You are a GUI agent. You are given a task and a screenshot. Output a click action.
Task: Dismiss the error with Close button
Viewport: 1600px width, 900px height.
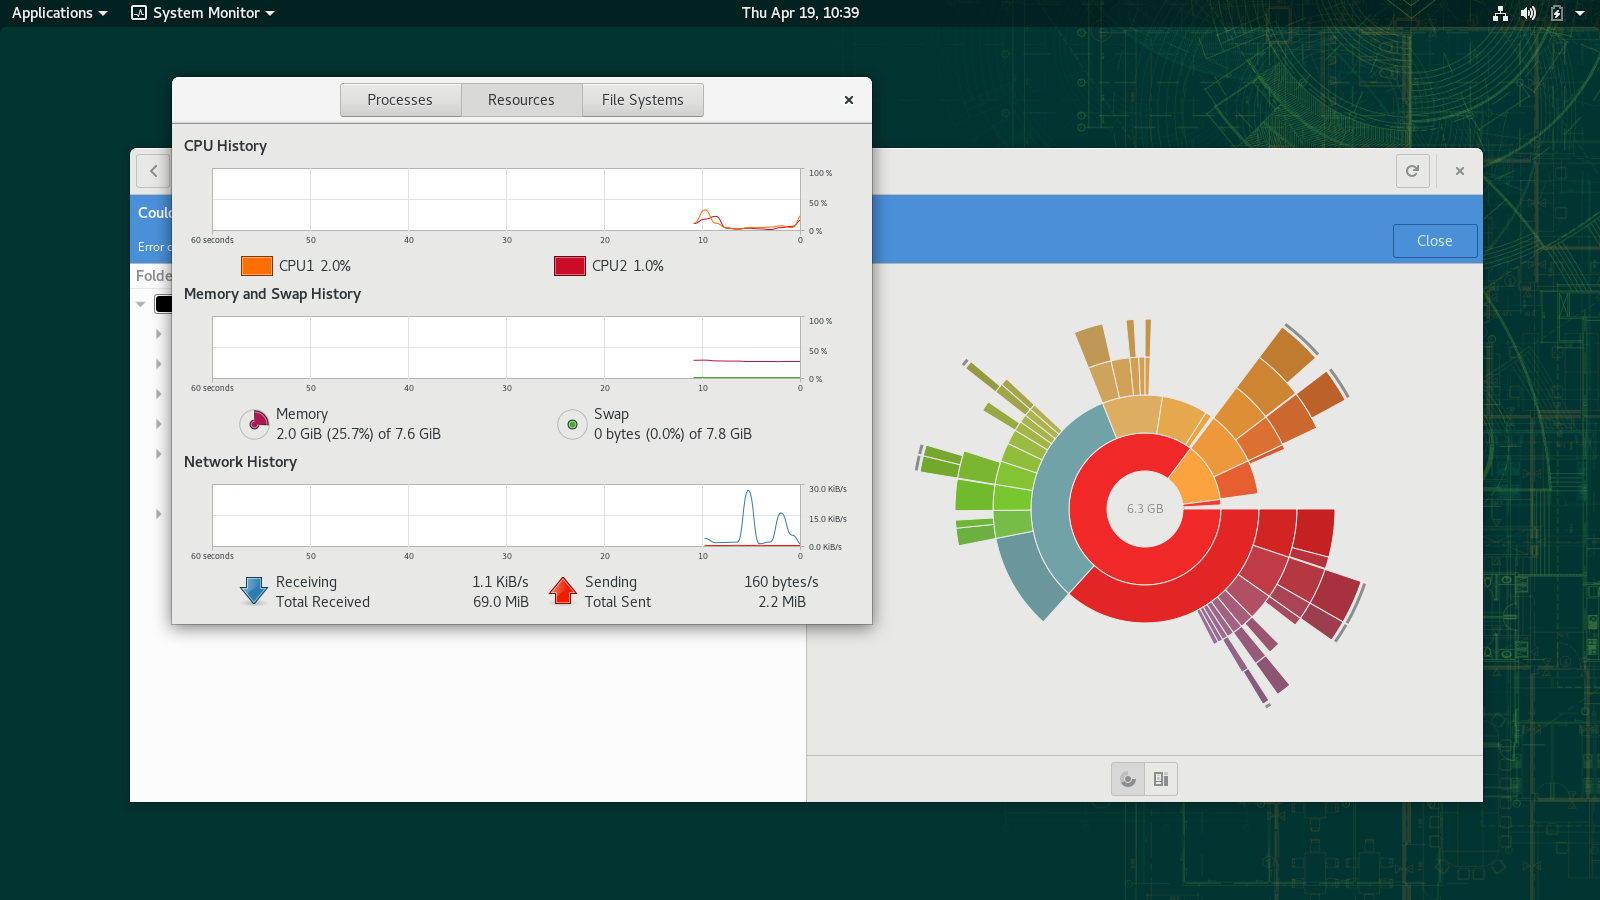click(1434, 241)
